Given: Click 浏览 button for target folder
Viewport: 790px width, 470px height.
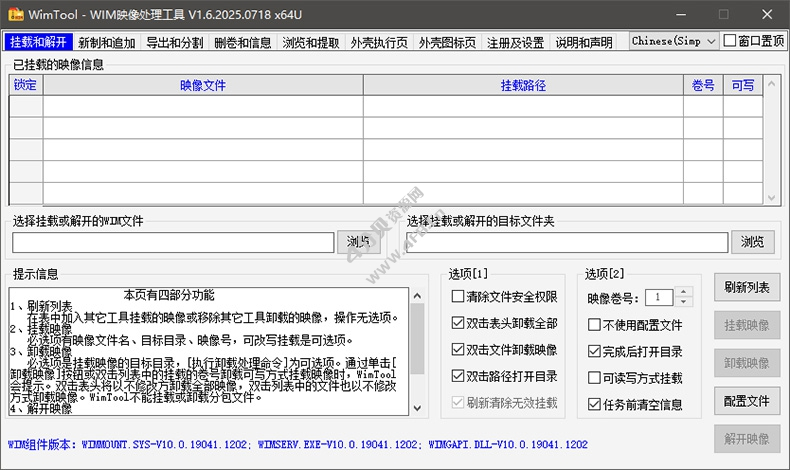Looking at the screenshot, I should [753, 242].
